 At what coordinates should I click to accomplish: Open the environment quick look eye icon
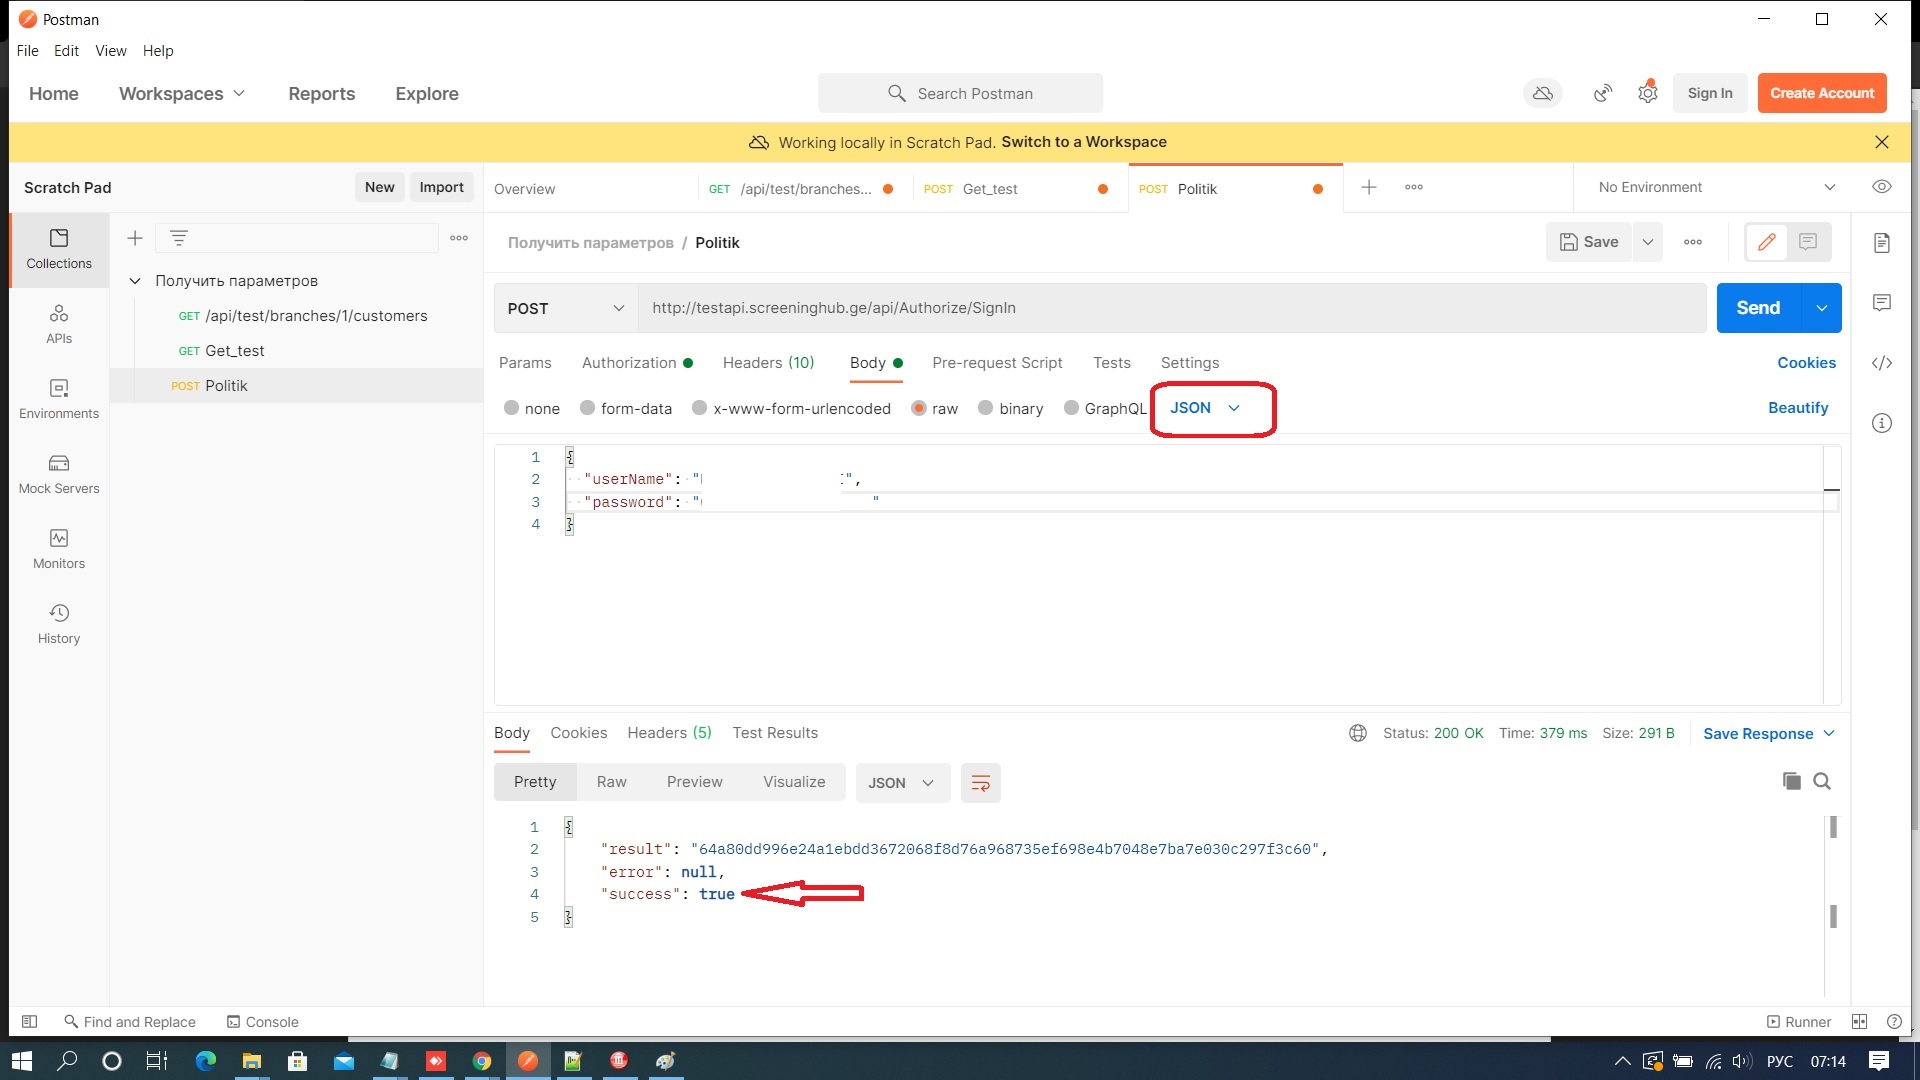1882,187
